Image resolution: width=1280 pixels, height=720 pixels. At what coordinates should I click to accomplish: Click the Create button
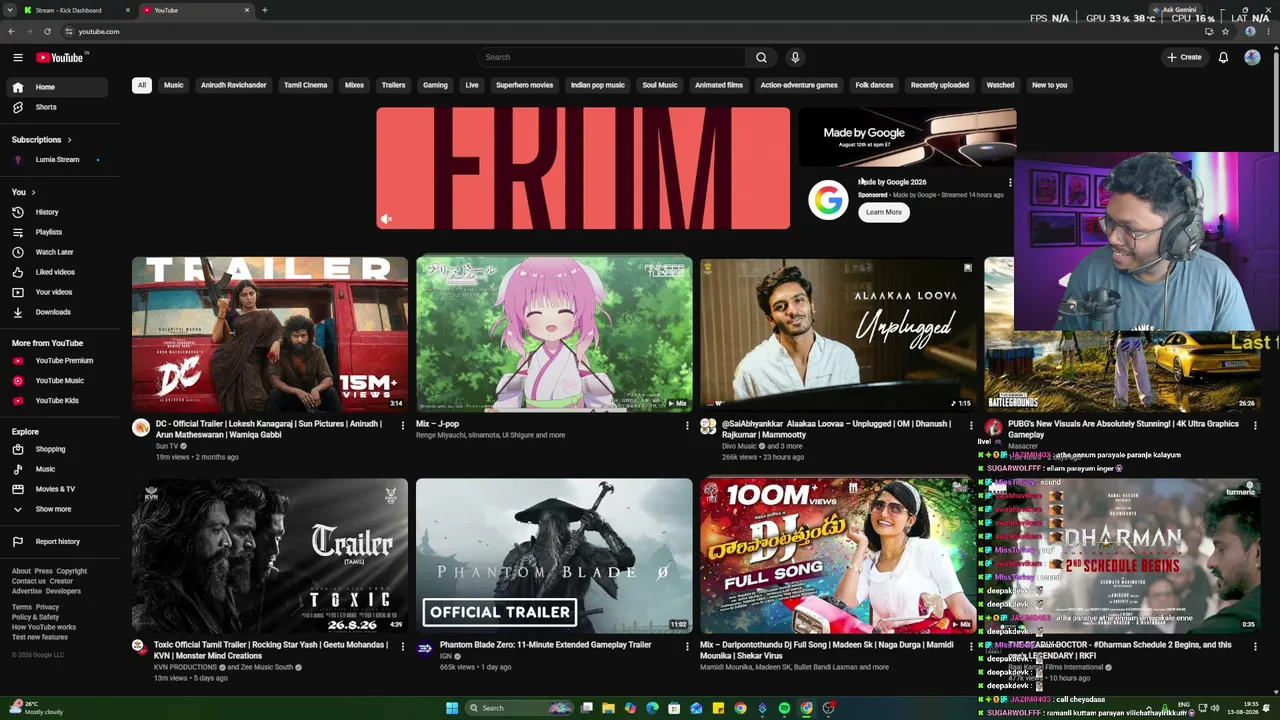[1184, 57]
